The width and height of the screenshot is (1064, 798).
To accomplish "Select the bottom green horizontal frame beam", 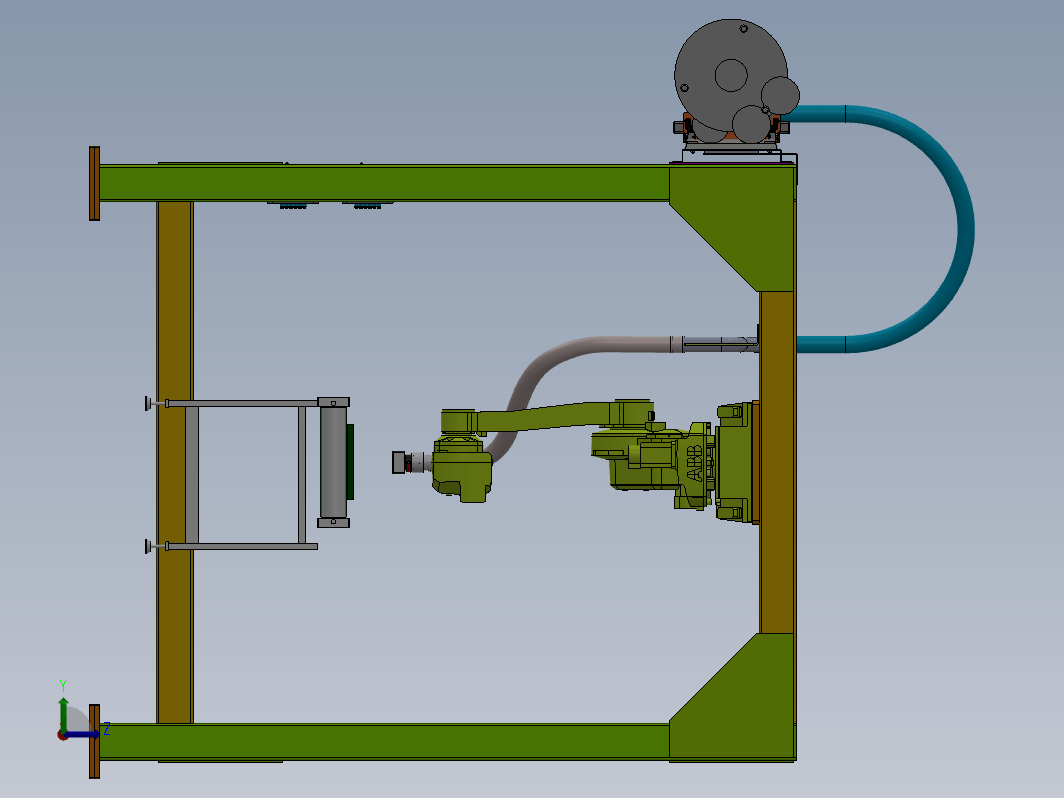I will pyautogui.click(x=384, y=741).
